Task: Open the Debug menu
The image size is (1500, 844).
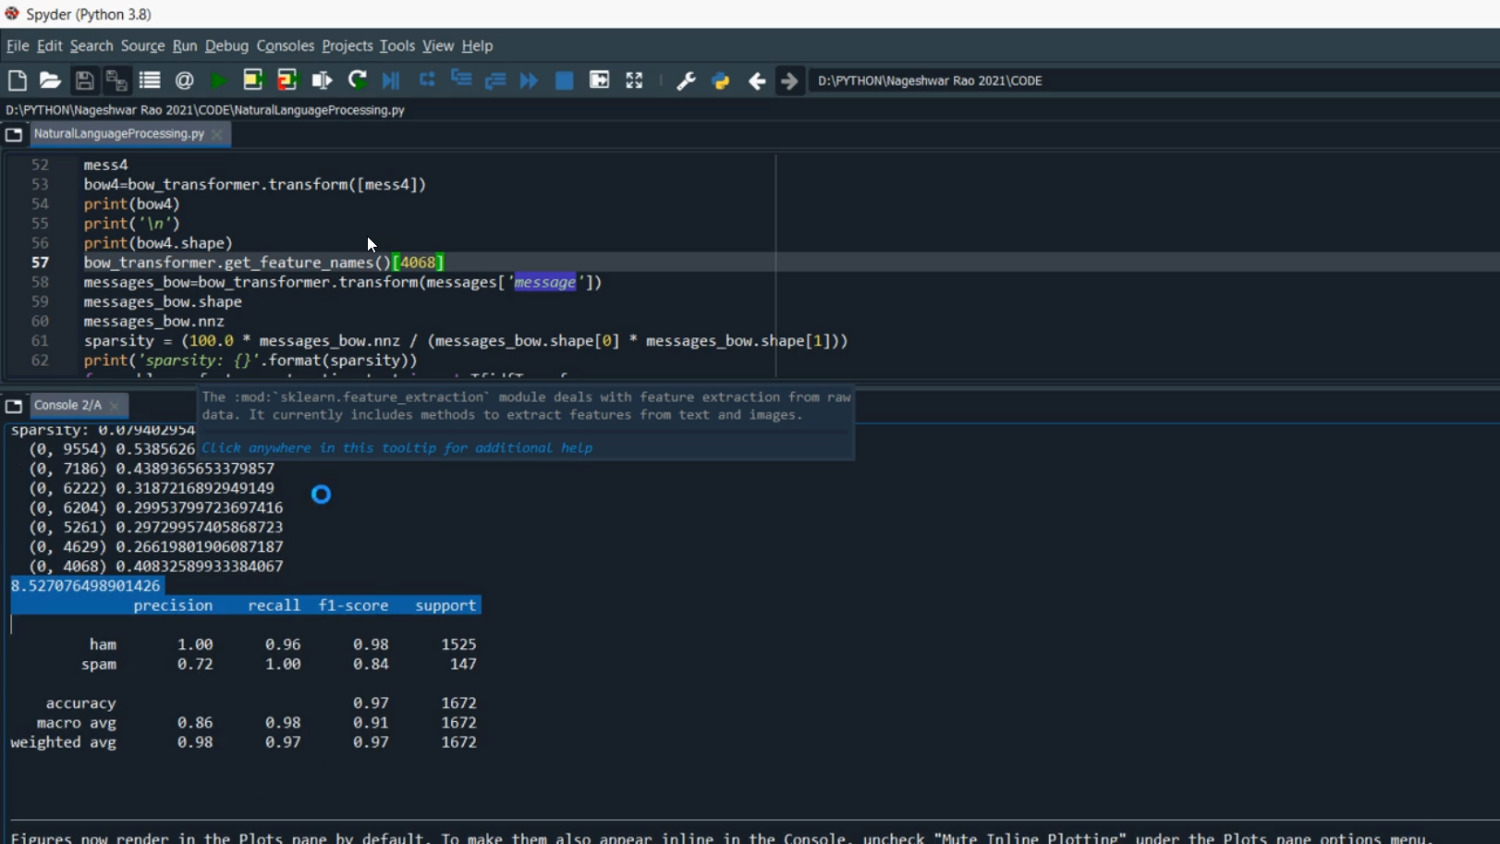Action: 226,46
